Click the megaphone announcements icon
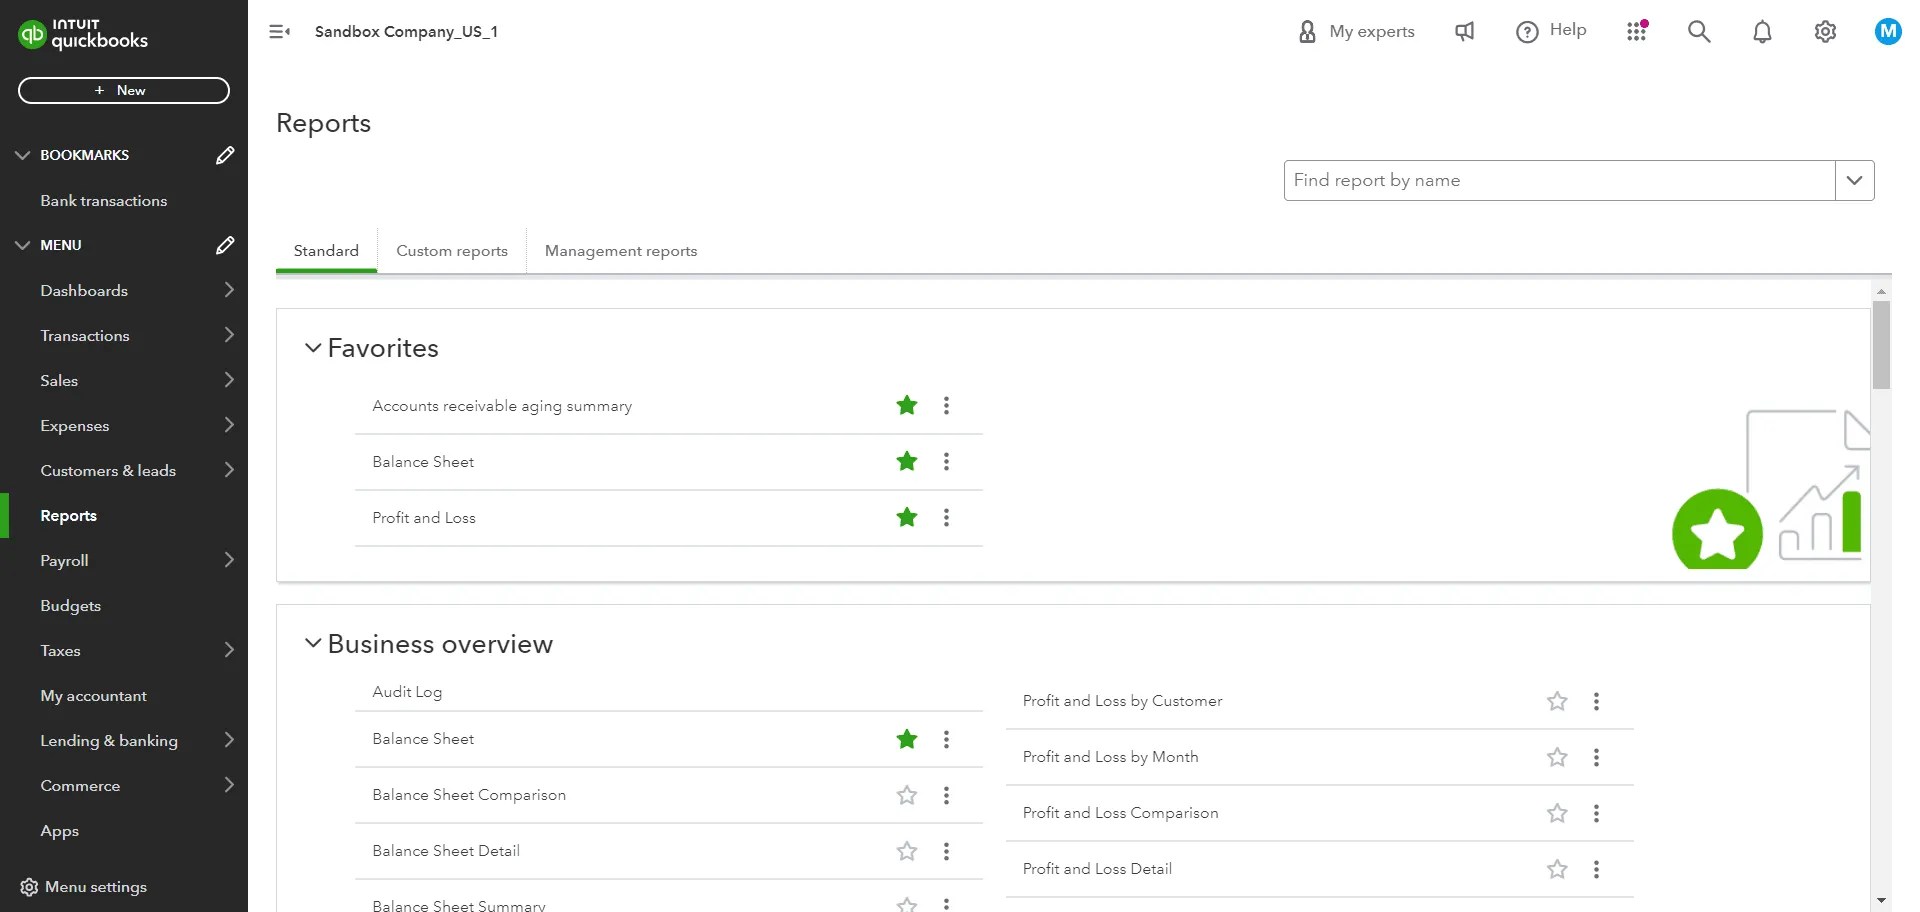 [1465, 32]
